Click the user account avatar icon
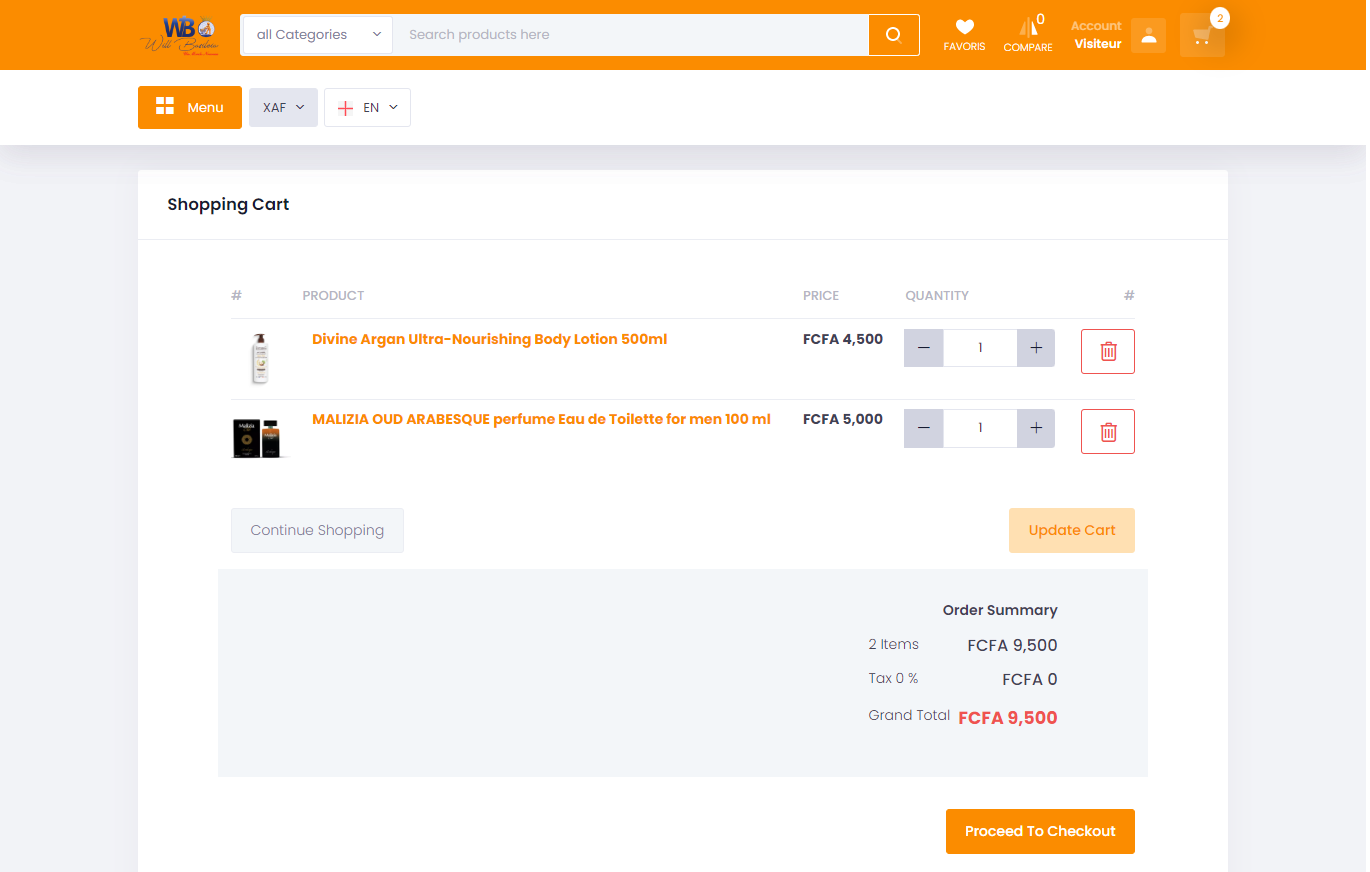The height and width of the screenshot is (872, 1370). click(x=1148, y=35)
